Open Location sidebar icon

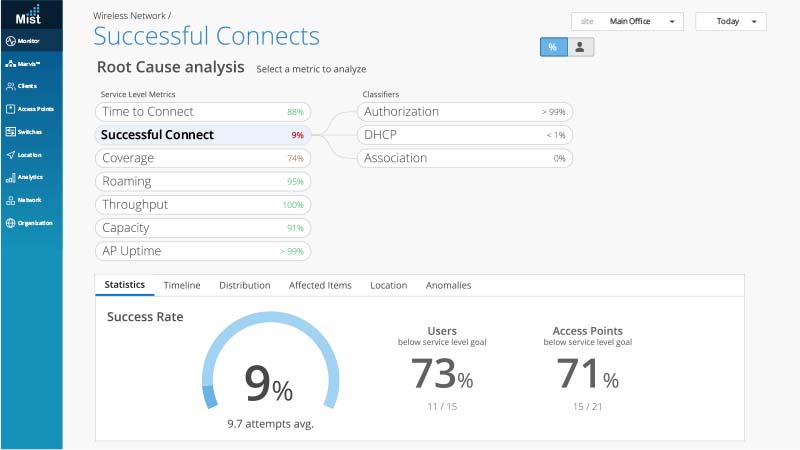(x=11, y=155)
